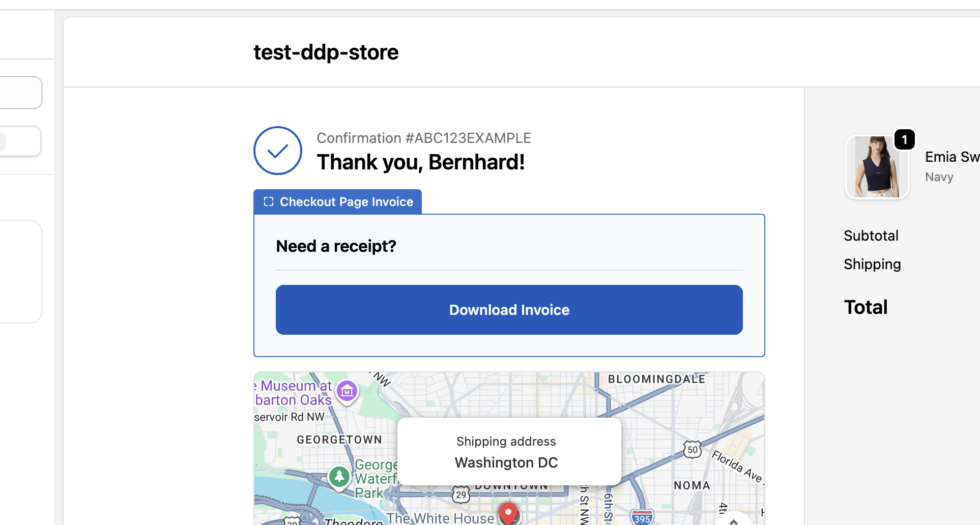980x525 pixels.
Task: Click the Need a receipt? heading
Action: (336, 246)
